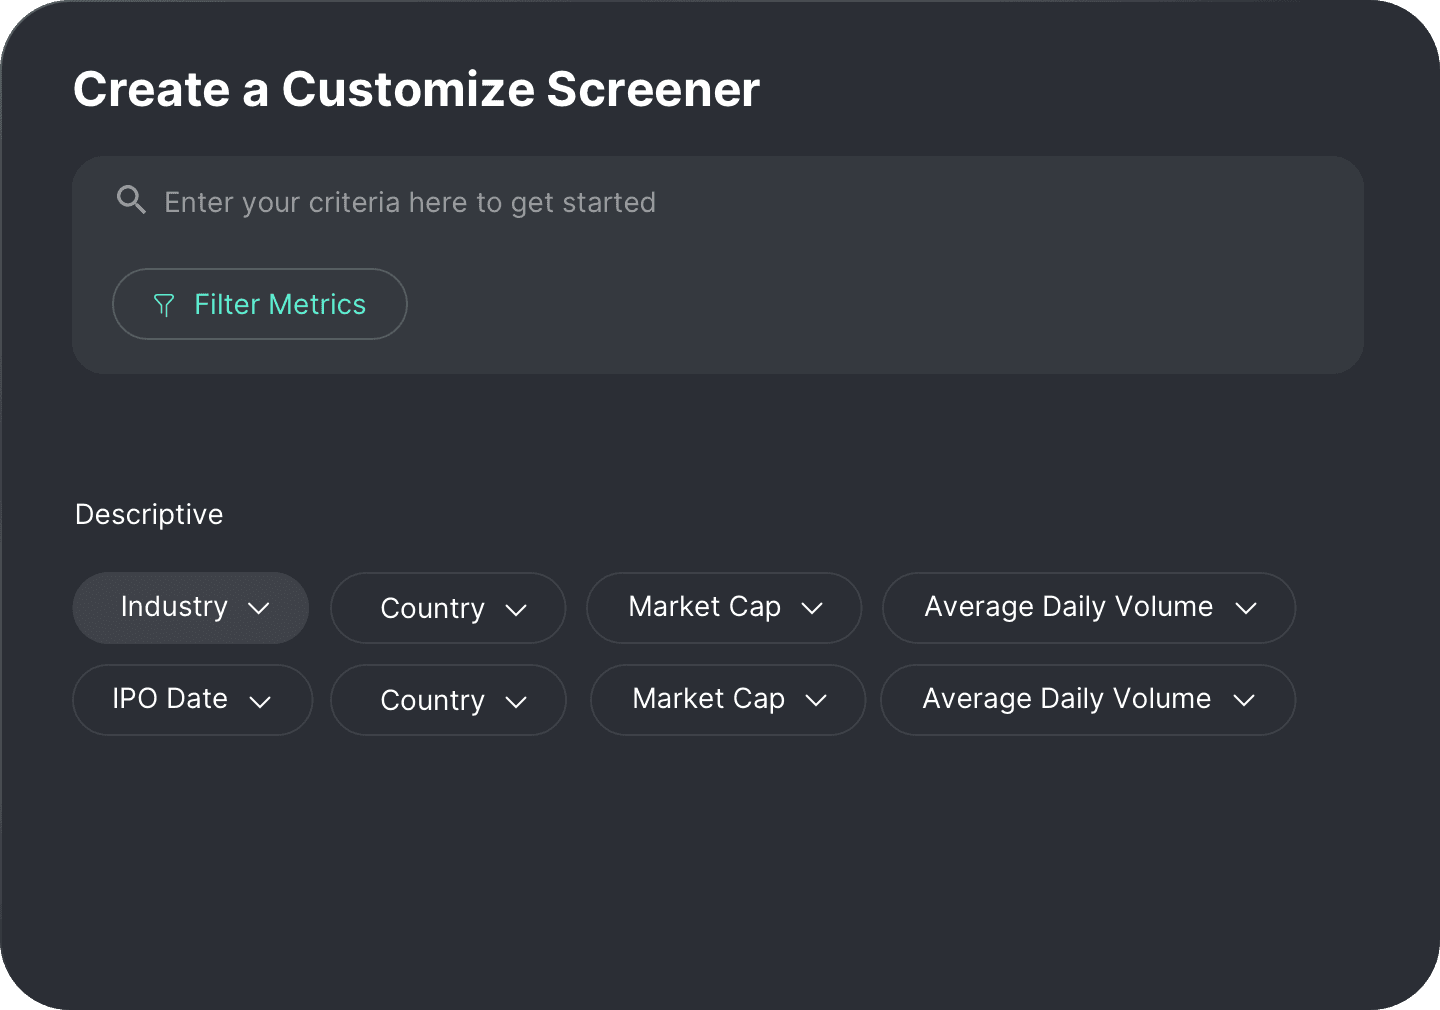Click the magnifying glass search icon
The image size is (1440, 1010).
131,200
